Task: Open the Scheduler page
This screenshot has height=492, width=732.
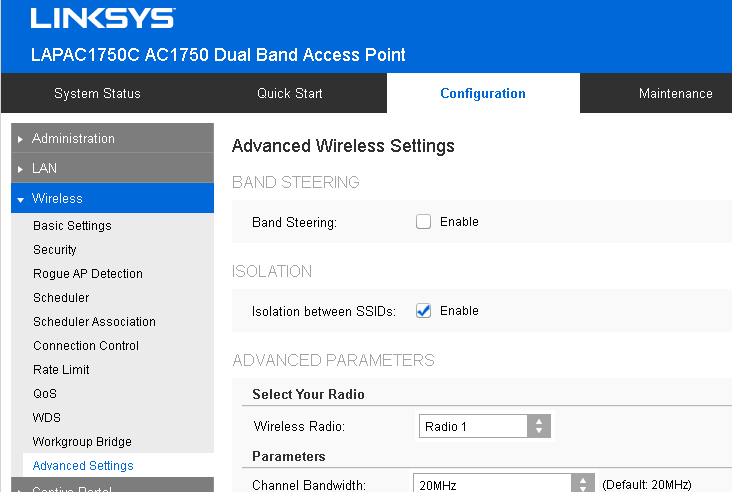Action: pos(61,298)
